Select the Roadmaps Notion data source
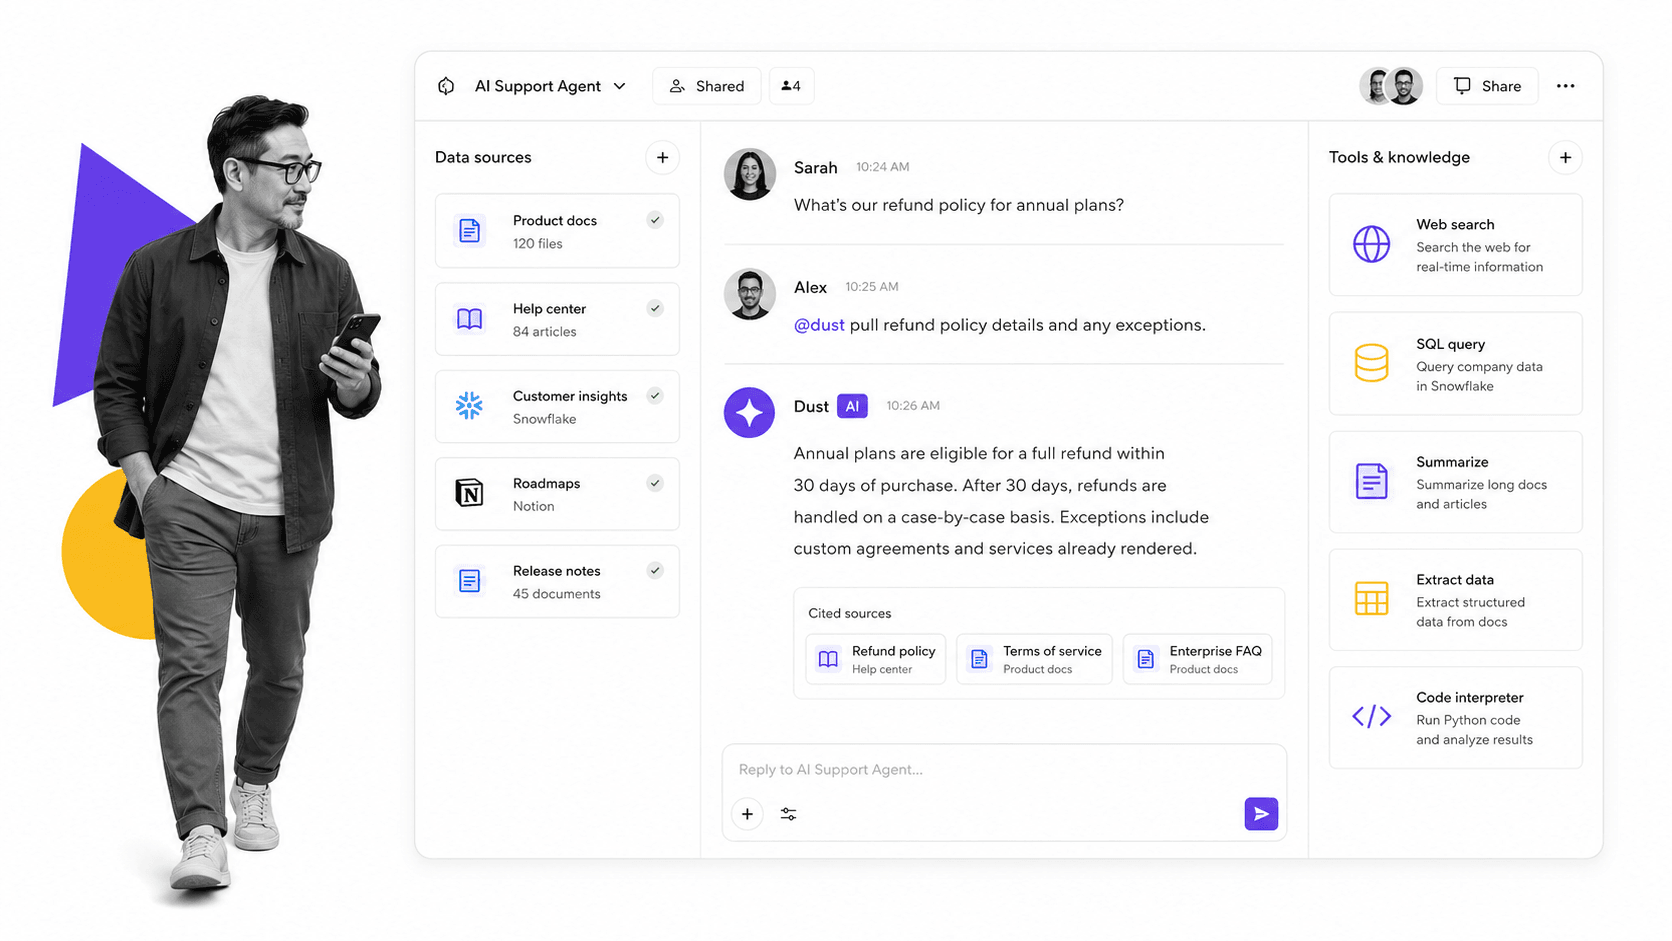The image size is (1672, 941). 557,494
